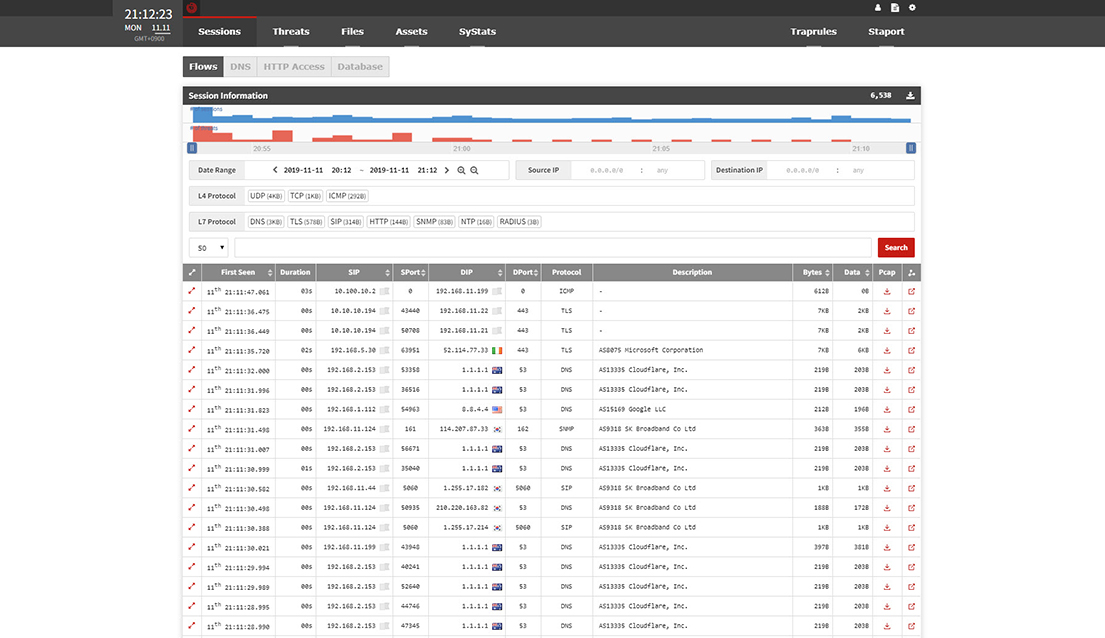This screenshot has width=1105, height=638.
Task: Open the Traprules page
Action: [x=813, y=32]
